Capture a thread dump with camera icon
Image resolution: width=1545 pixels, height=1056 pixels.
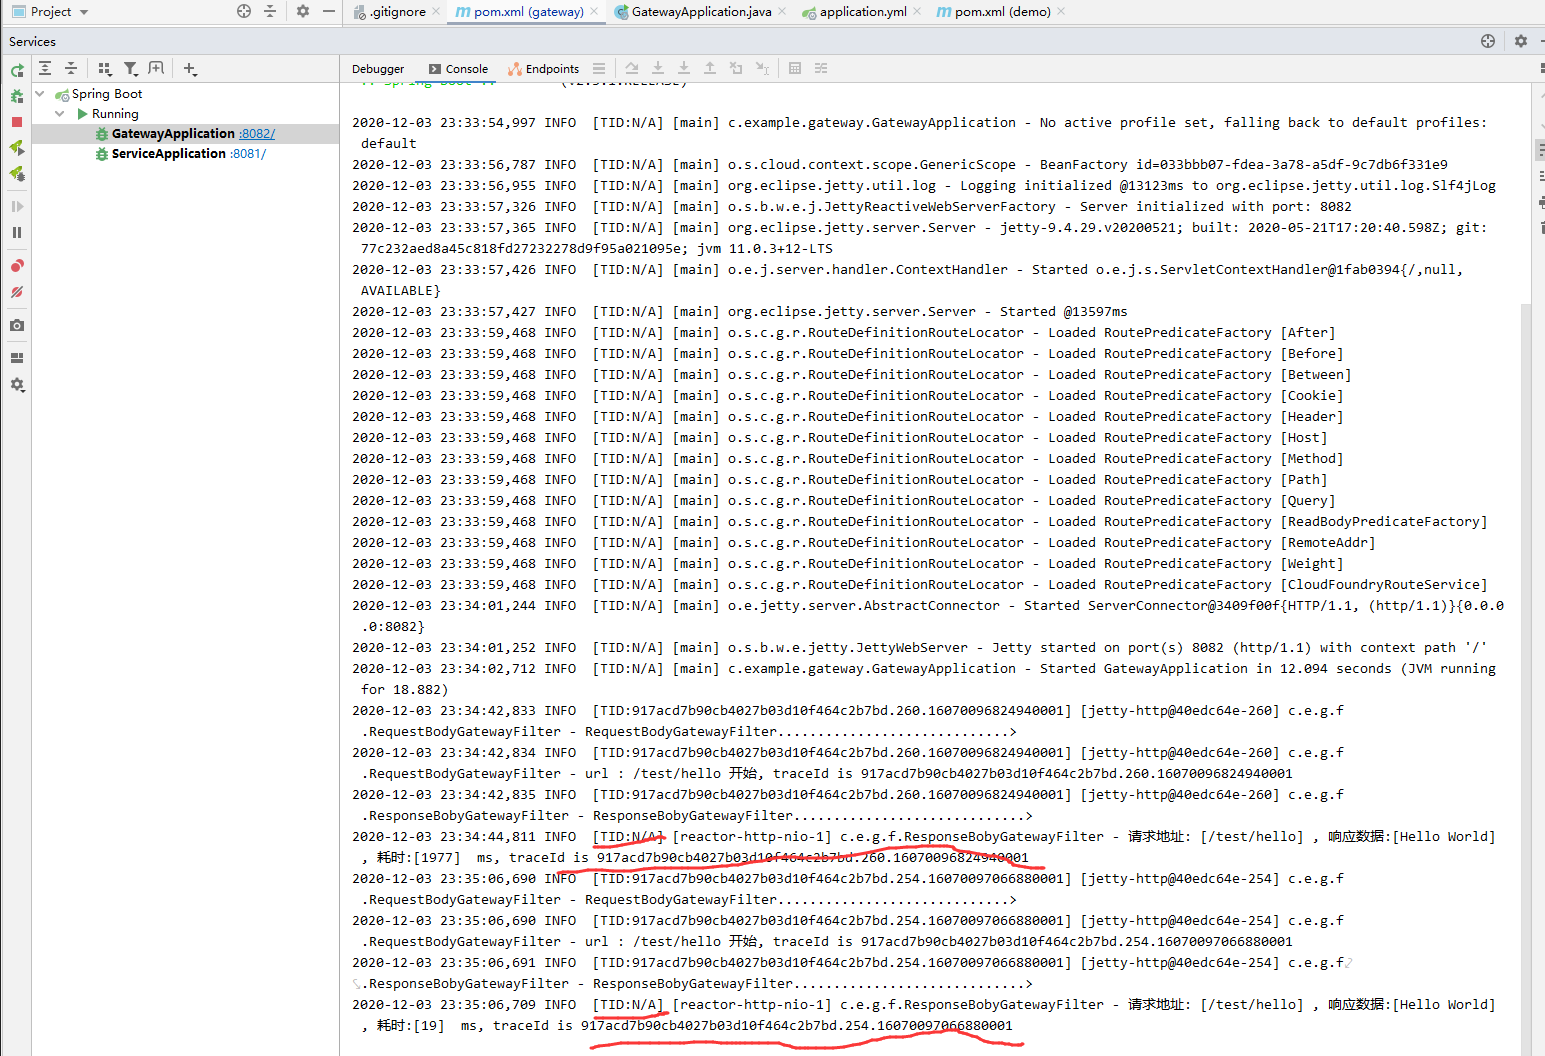[x=16, y=325]
